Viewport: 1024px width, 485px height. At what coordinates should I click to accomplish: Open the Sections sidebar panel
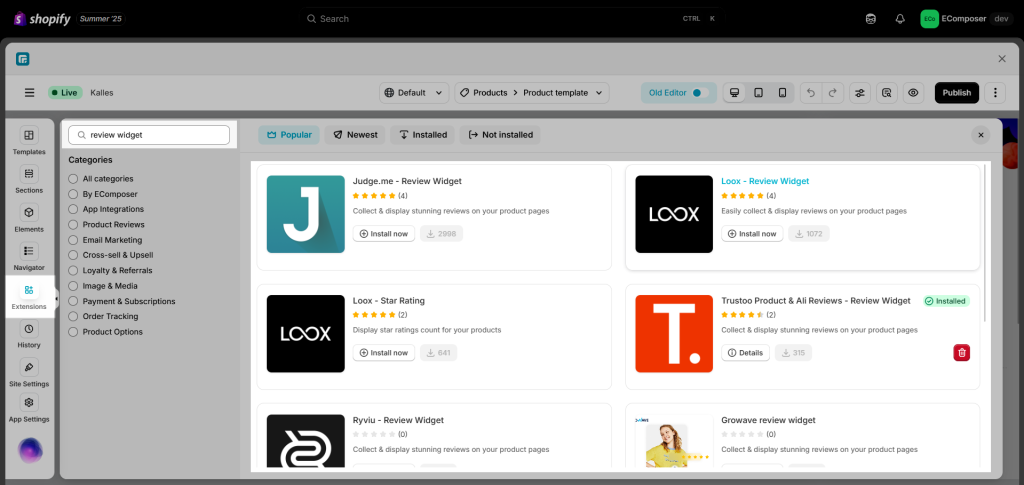click(x=29, y=180)
